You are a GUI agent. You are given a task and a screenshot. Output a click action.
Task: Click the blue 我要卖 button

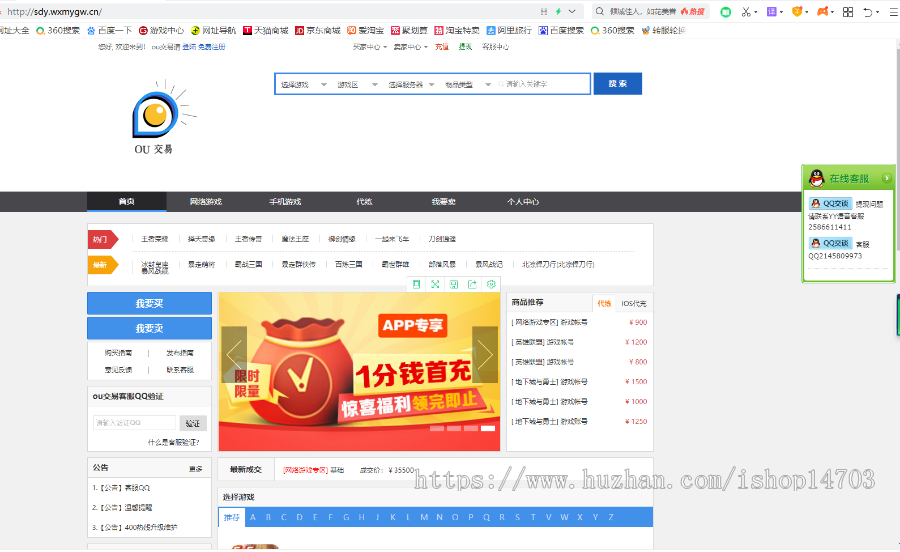pos(149,328)
